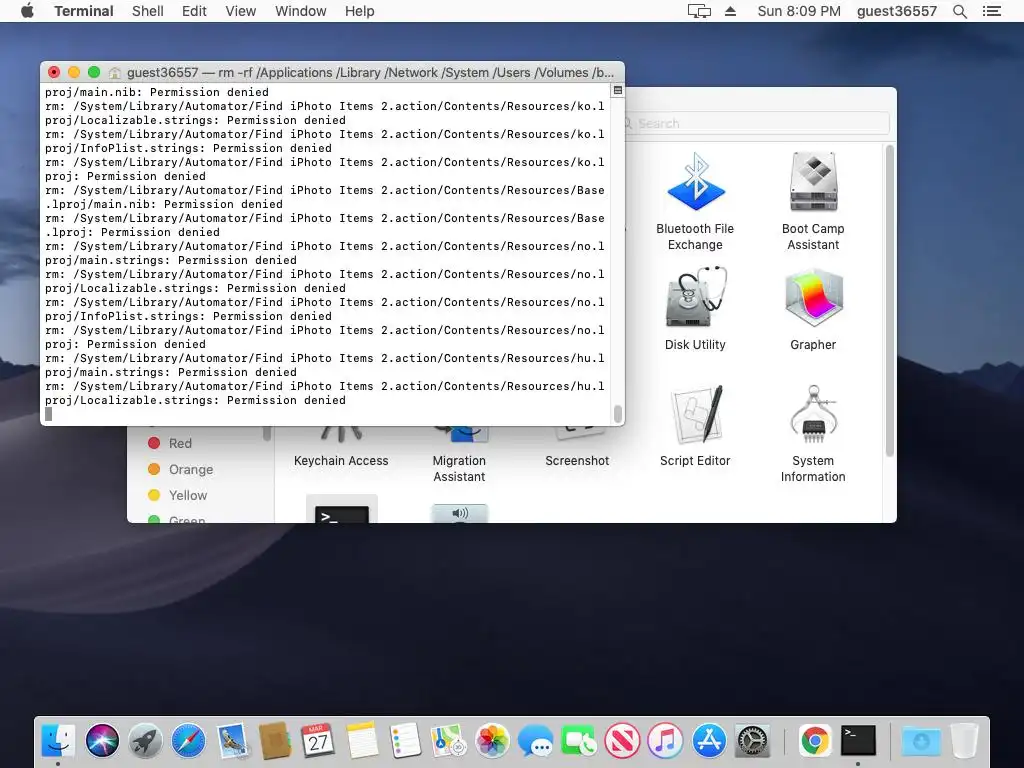This screenshot has width=1024, height=768.
Task: Select Keychain Access in Finder window
Action: pyautogui.click(x=341, y=460)
